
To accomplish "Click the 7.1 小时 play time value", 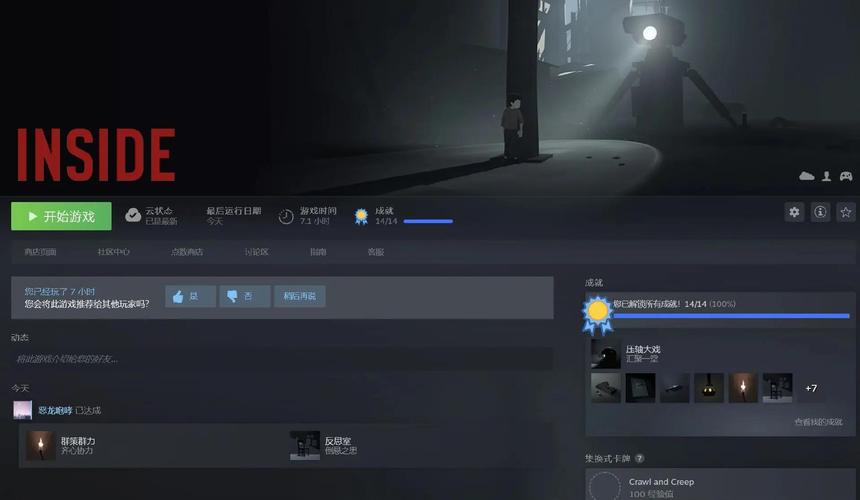I will click(314, 221).
